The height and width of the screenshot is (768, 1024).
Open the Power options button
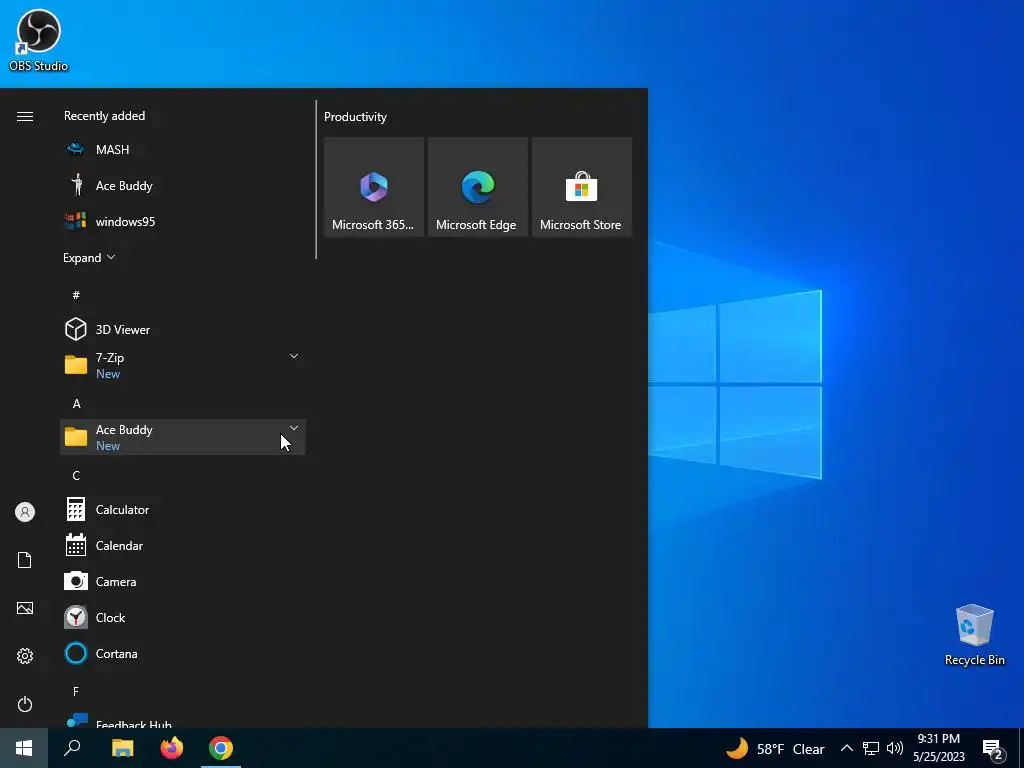tap(25, 704)
